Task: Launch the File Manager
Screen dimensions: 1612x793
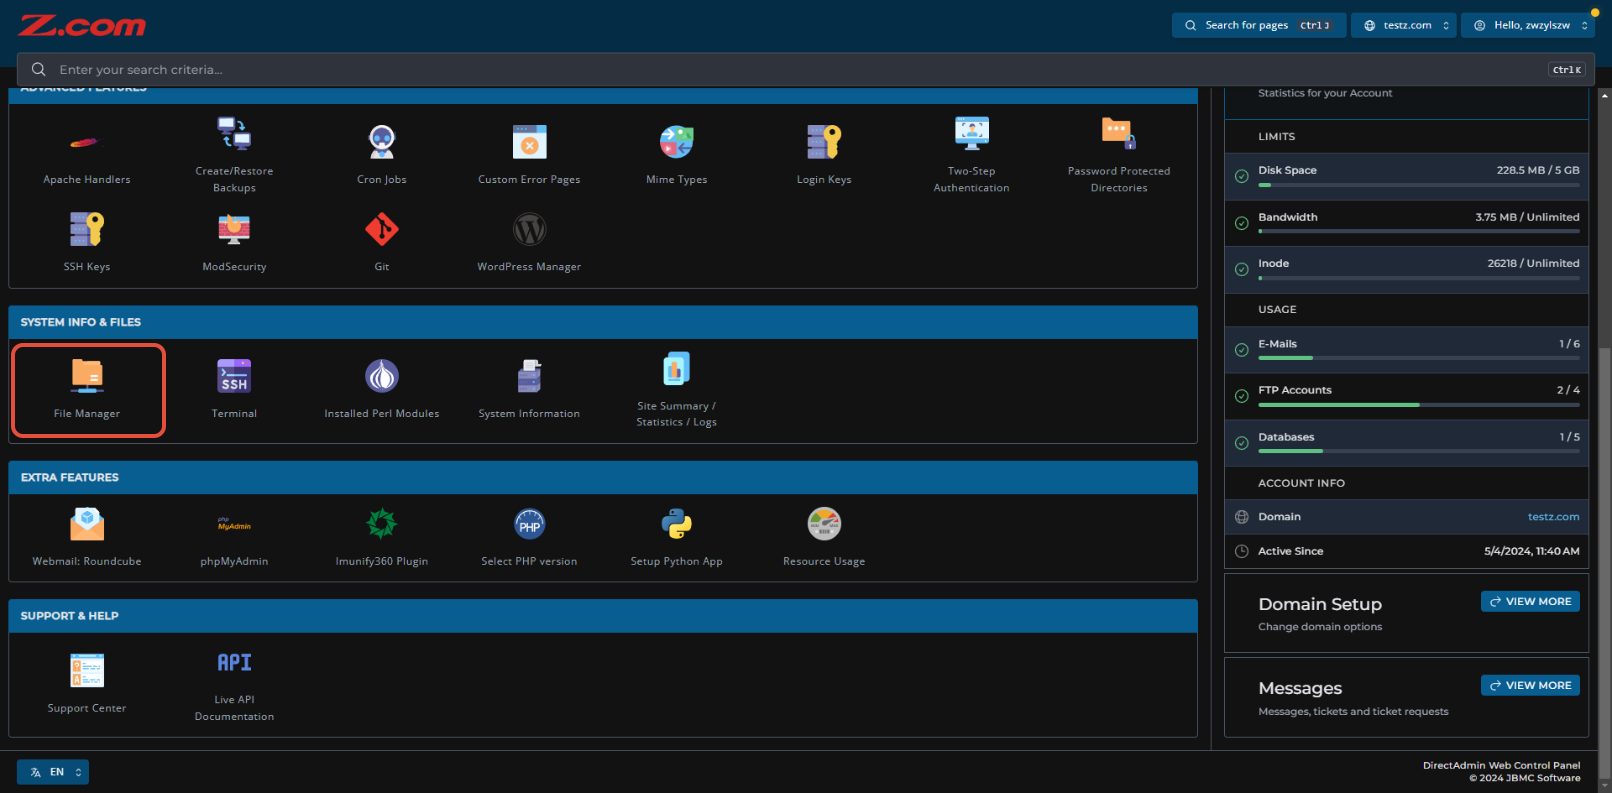Action: tap(88, 391)
